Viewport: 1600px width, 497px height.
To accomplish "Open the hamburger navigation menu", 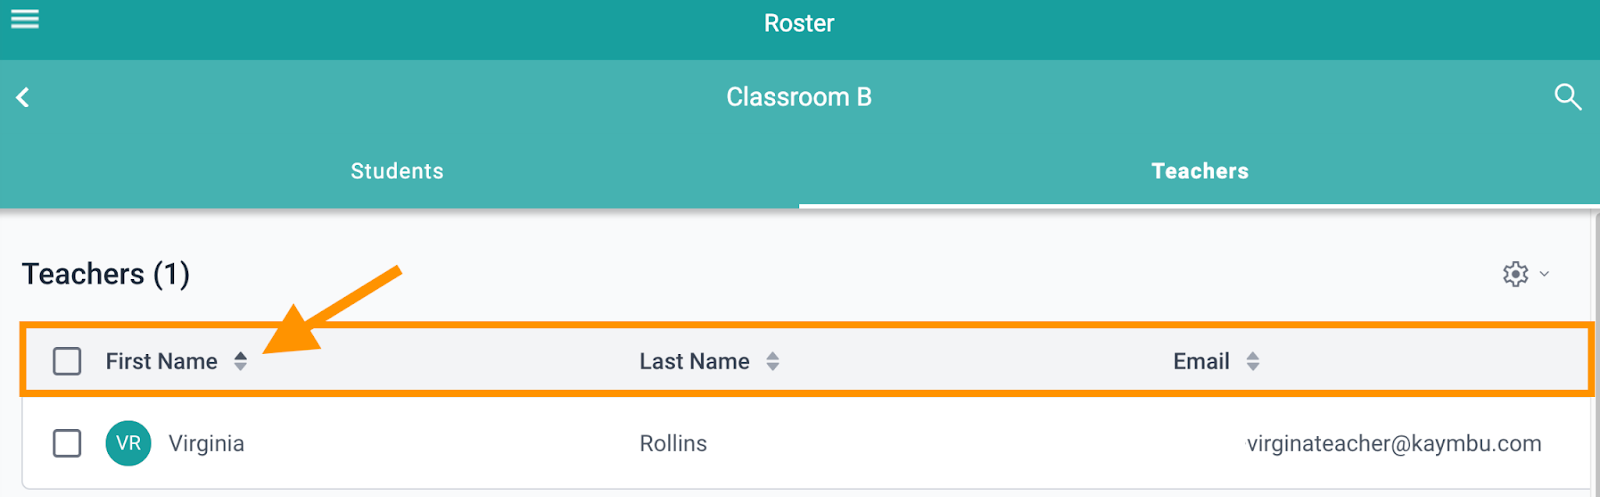I will tap(25, 19).
